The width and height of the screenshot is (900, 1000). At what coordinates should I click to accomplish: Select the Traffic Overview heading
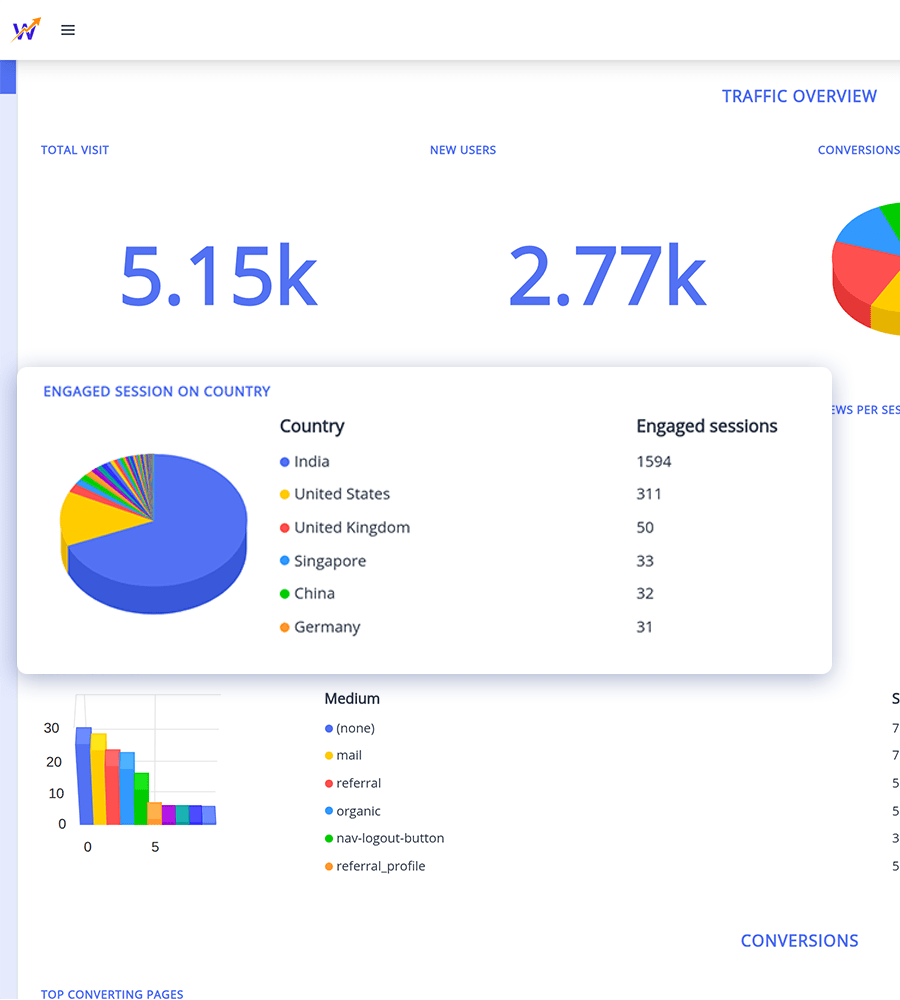pyautogui.click(x=799, y=96)
